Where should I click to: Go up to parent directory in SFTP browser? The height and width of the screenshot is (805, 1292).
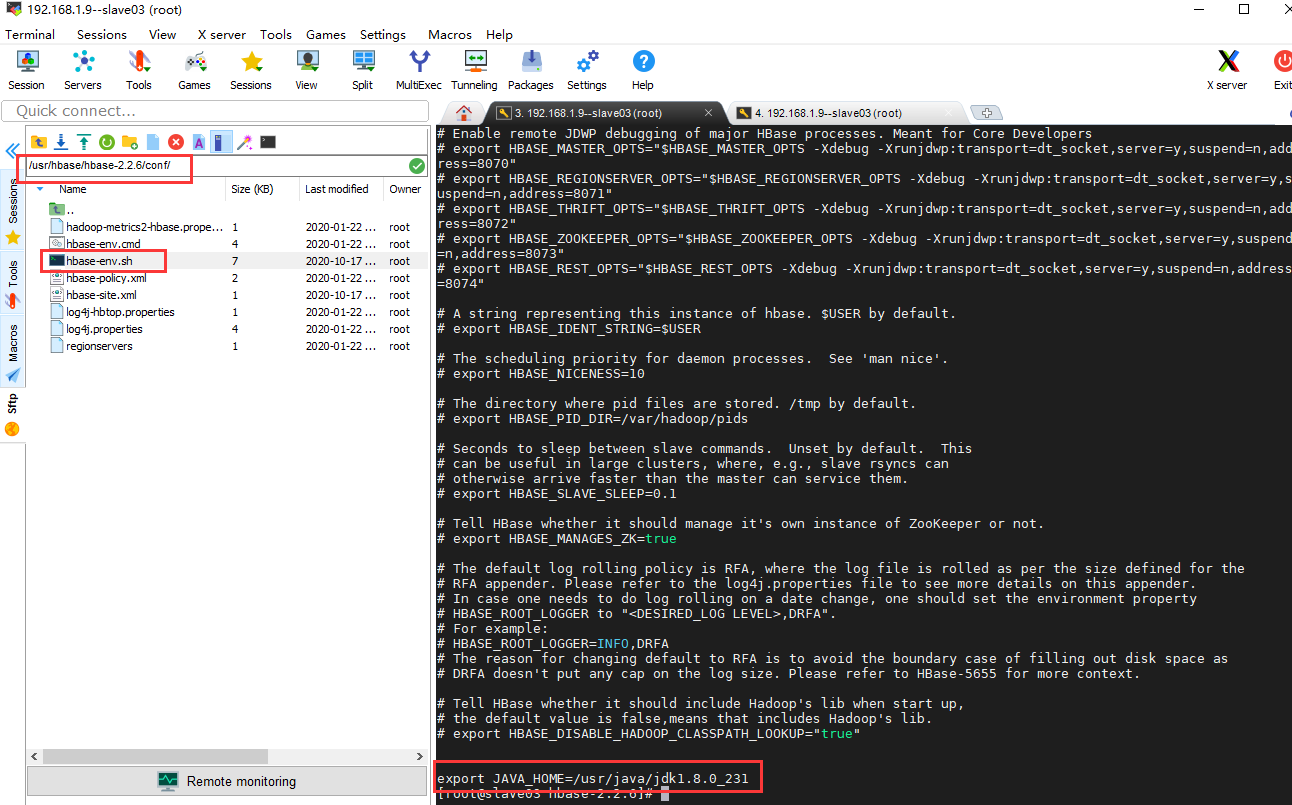pyautogui.click(x=40, y=142)
